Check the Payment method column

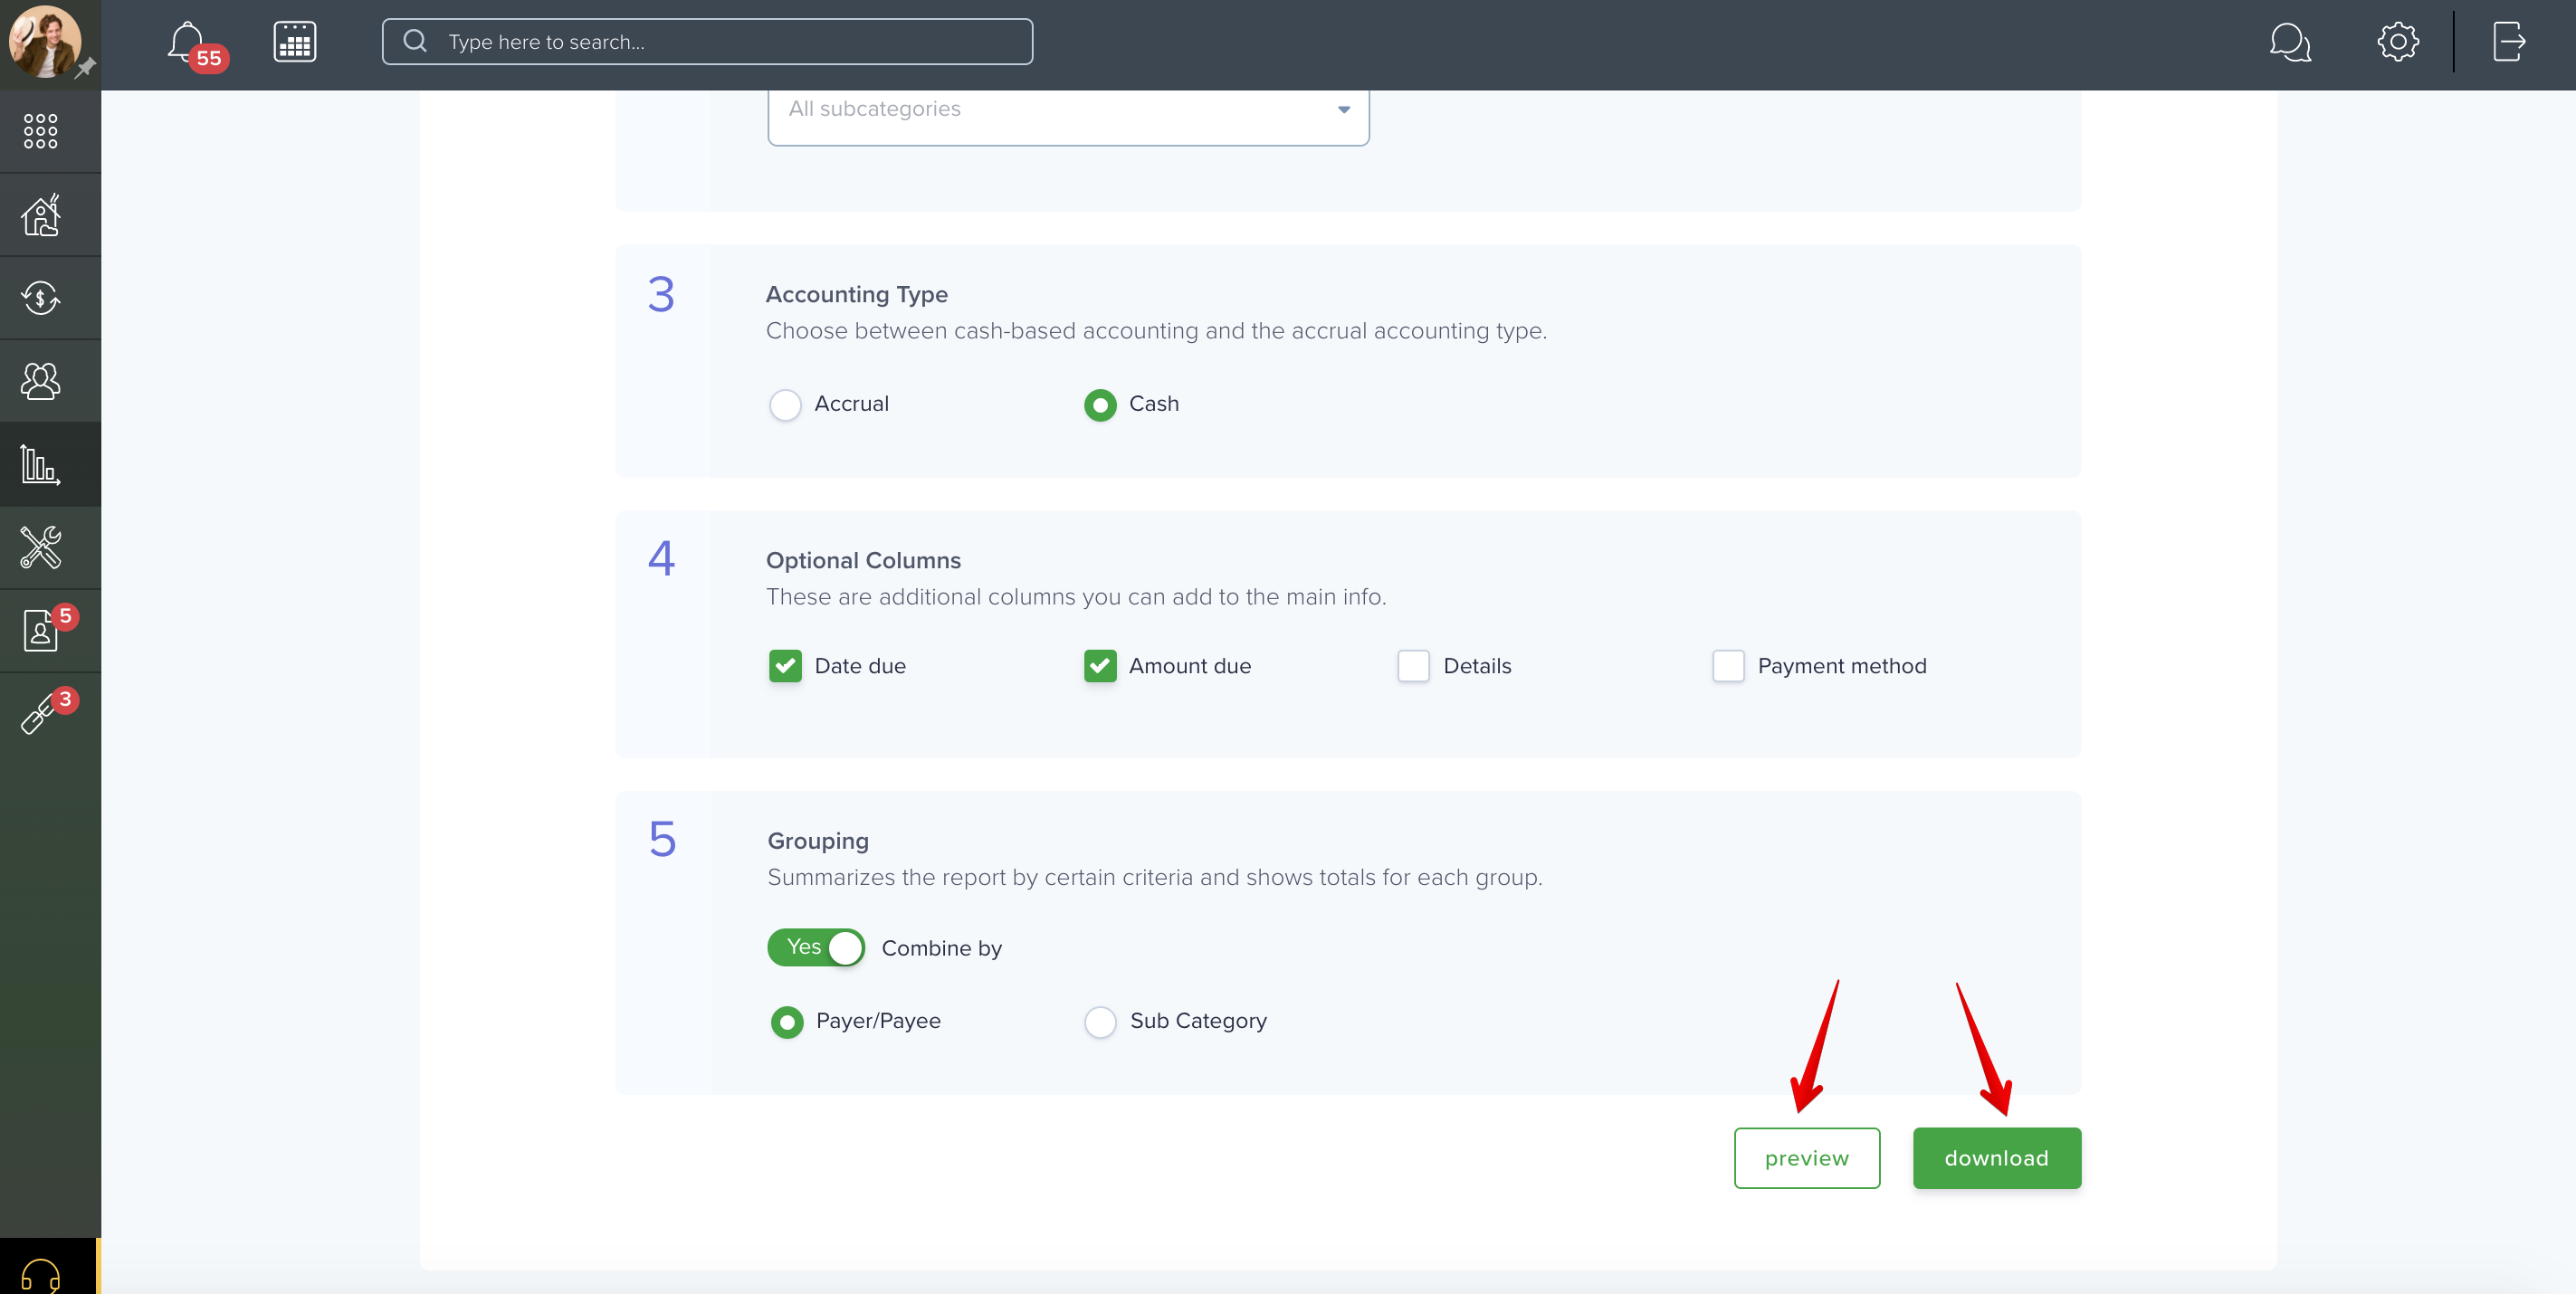pyautogui.click(x=1728, y=666)
